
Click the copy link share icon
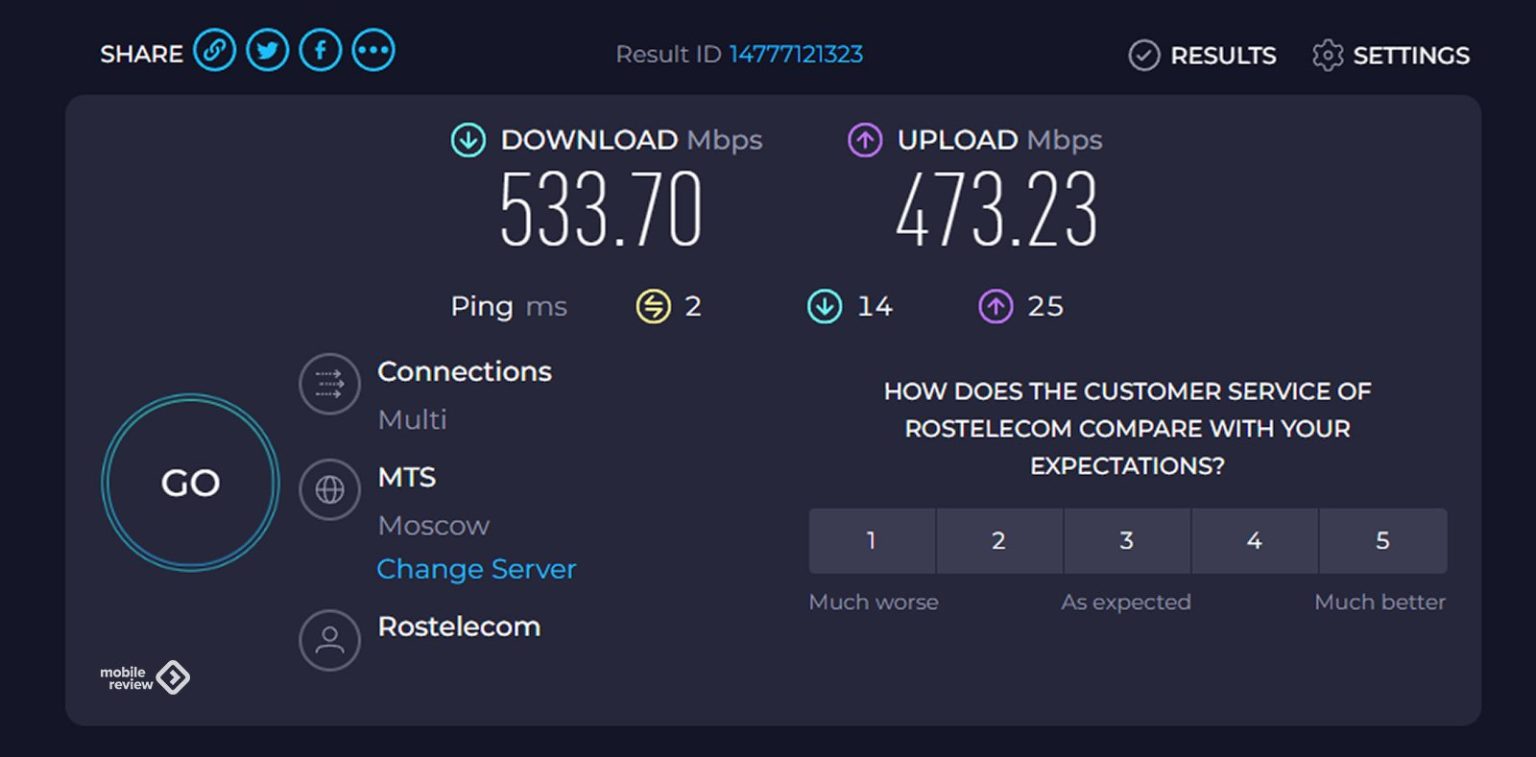214,51
